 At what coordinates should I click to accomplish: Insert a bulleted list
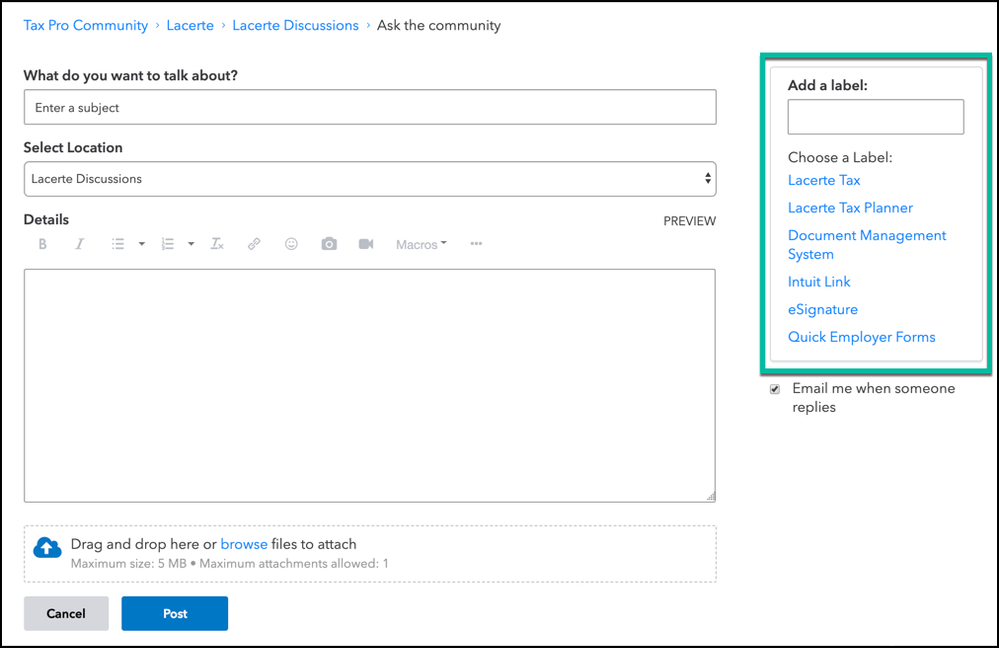(x=118, y=244)
